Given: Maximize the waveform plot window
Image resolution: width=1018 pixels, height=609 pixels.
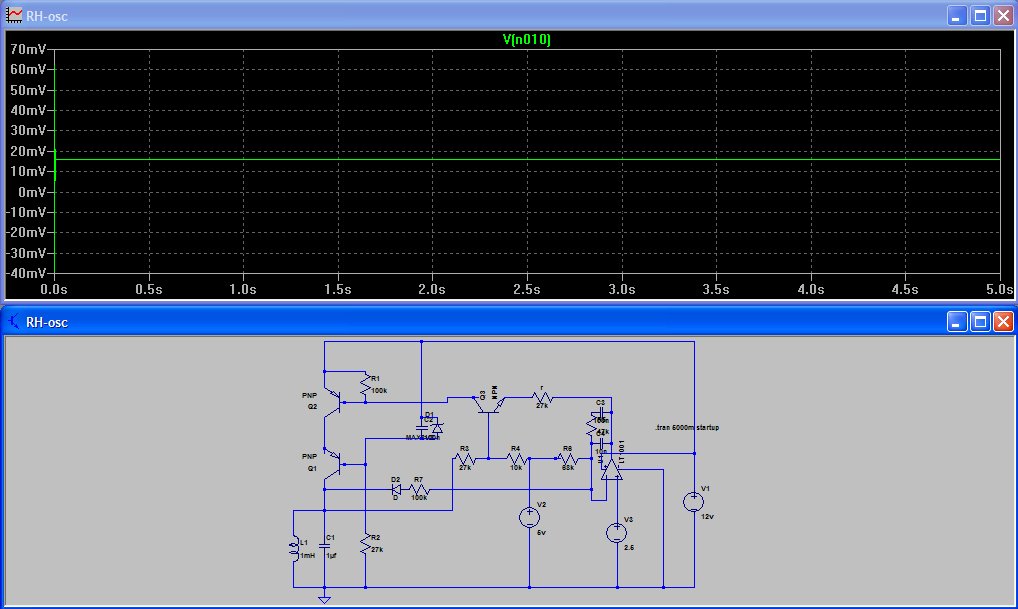Looking at the screenshot, I should point(980,16).
